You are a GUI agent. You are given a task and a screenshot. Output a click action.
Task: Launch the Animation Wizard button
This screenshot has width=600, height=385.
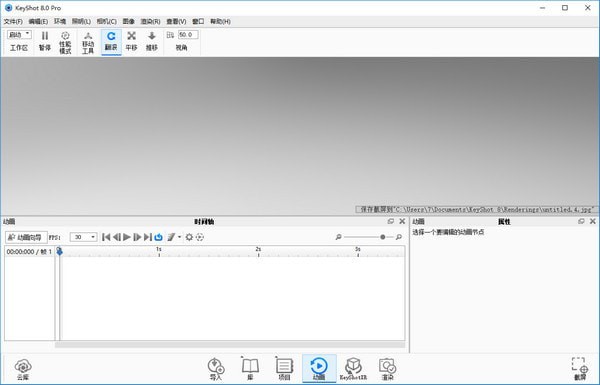pos(26,237)
